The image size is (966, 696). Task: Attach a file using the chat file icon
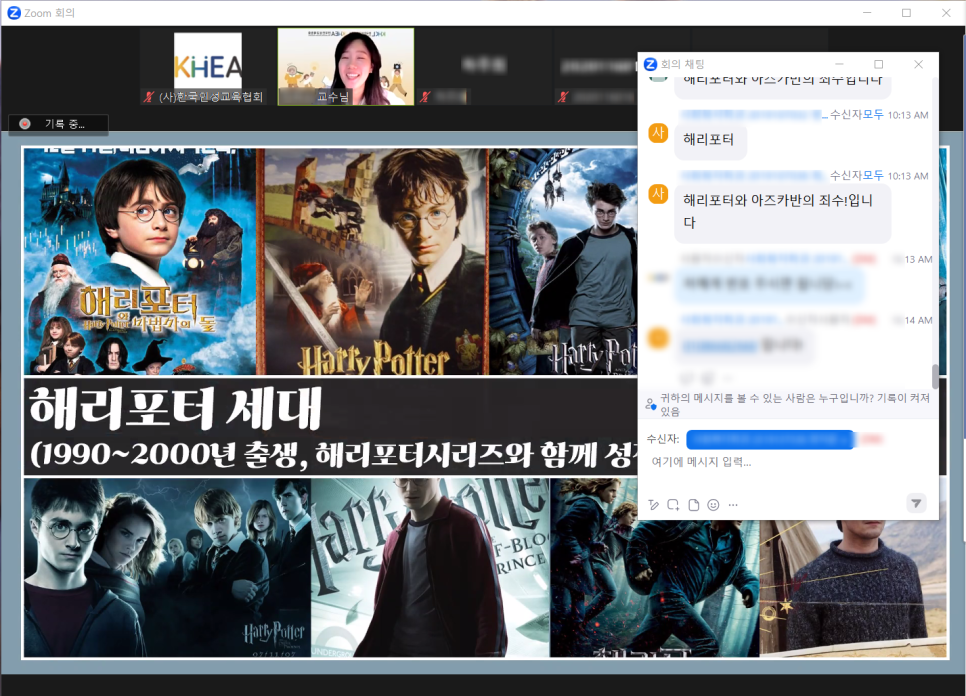694,505
